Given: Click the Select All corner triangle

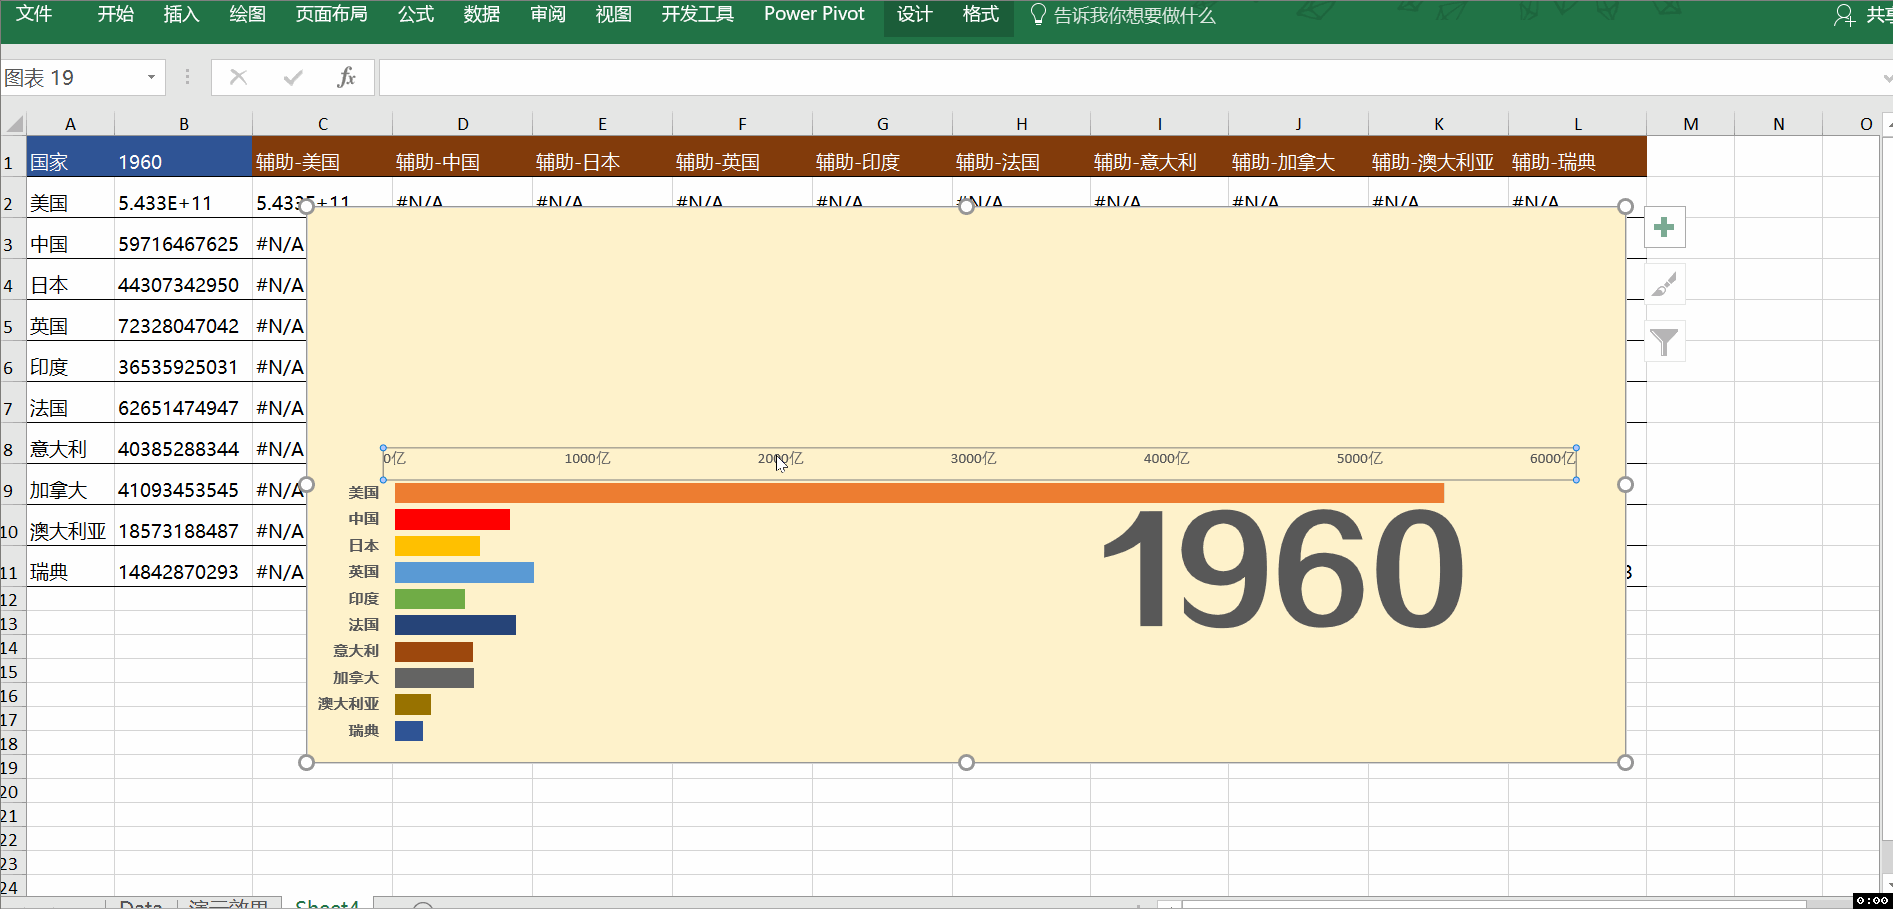Looking at the screenshot, I should tap(14, 124).
